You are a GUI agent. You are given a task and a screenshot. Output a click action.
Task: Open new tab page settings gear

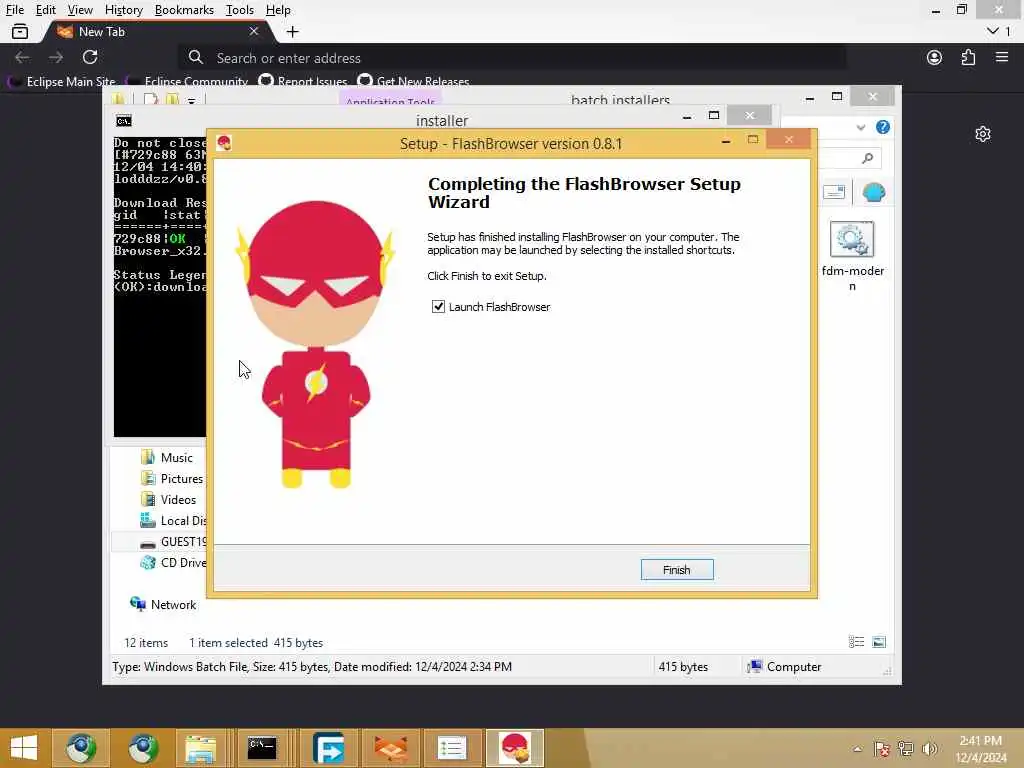(x=982, y=135)
